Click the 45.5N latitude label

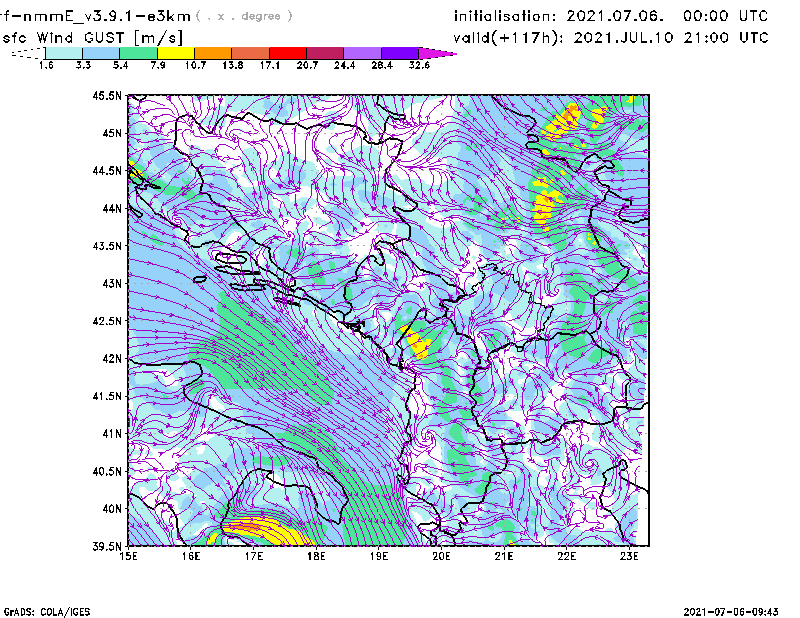click(x=107, y=96)
